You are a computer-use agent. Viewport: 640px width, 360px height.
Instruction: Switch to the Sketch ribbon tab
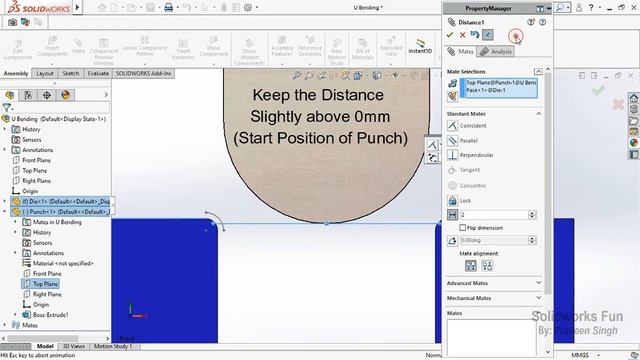(71, 73)
